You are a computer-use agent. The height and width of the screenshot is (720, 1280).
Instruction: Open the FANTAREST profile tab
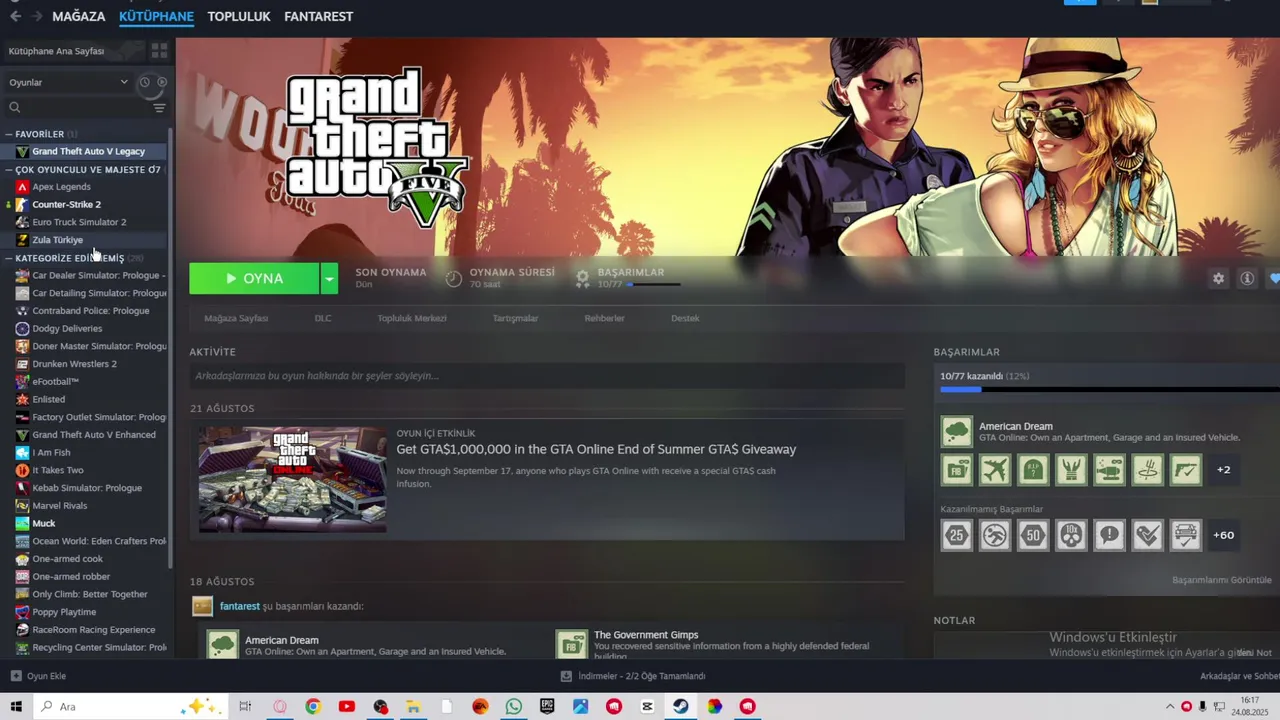coord(318,16)
